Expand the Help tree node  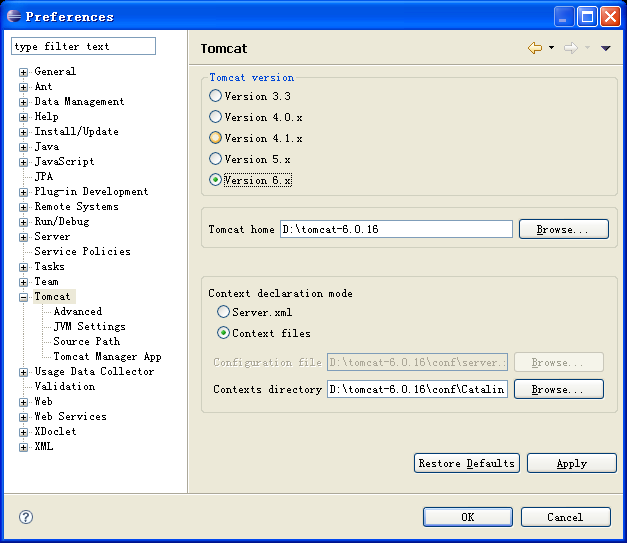24,117
